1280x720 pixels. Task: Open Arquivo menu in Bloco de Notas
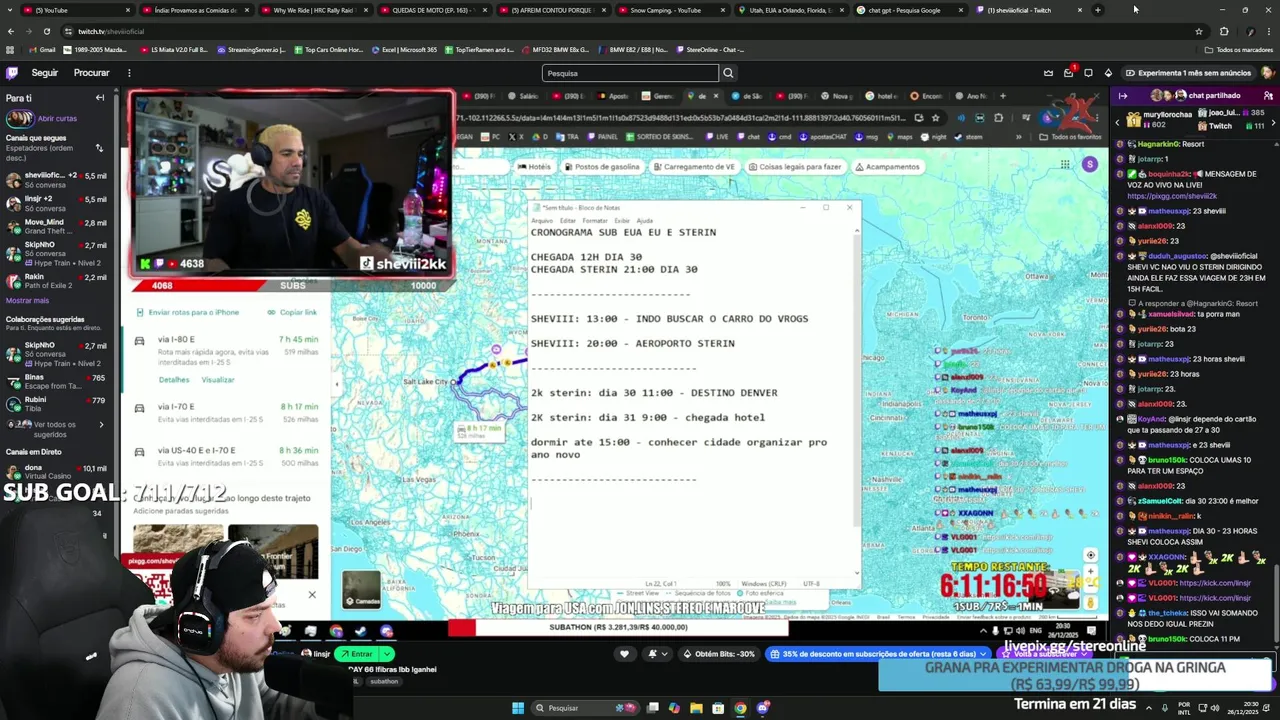(542, 220)
